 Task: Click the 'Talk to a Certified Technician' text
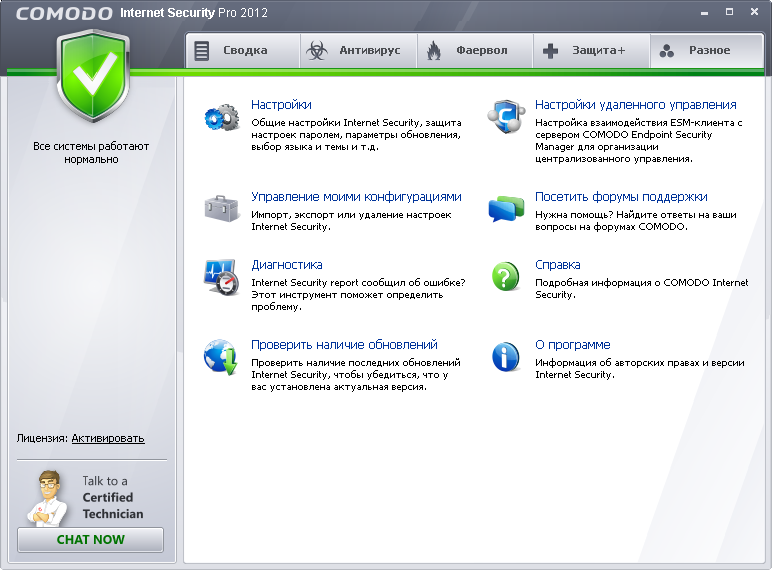(x=113, y=497)
